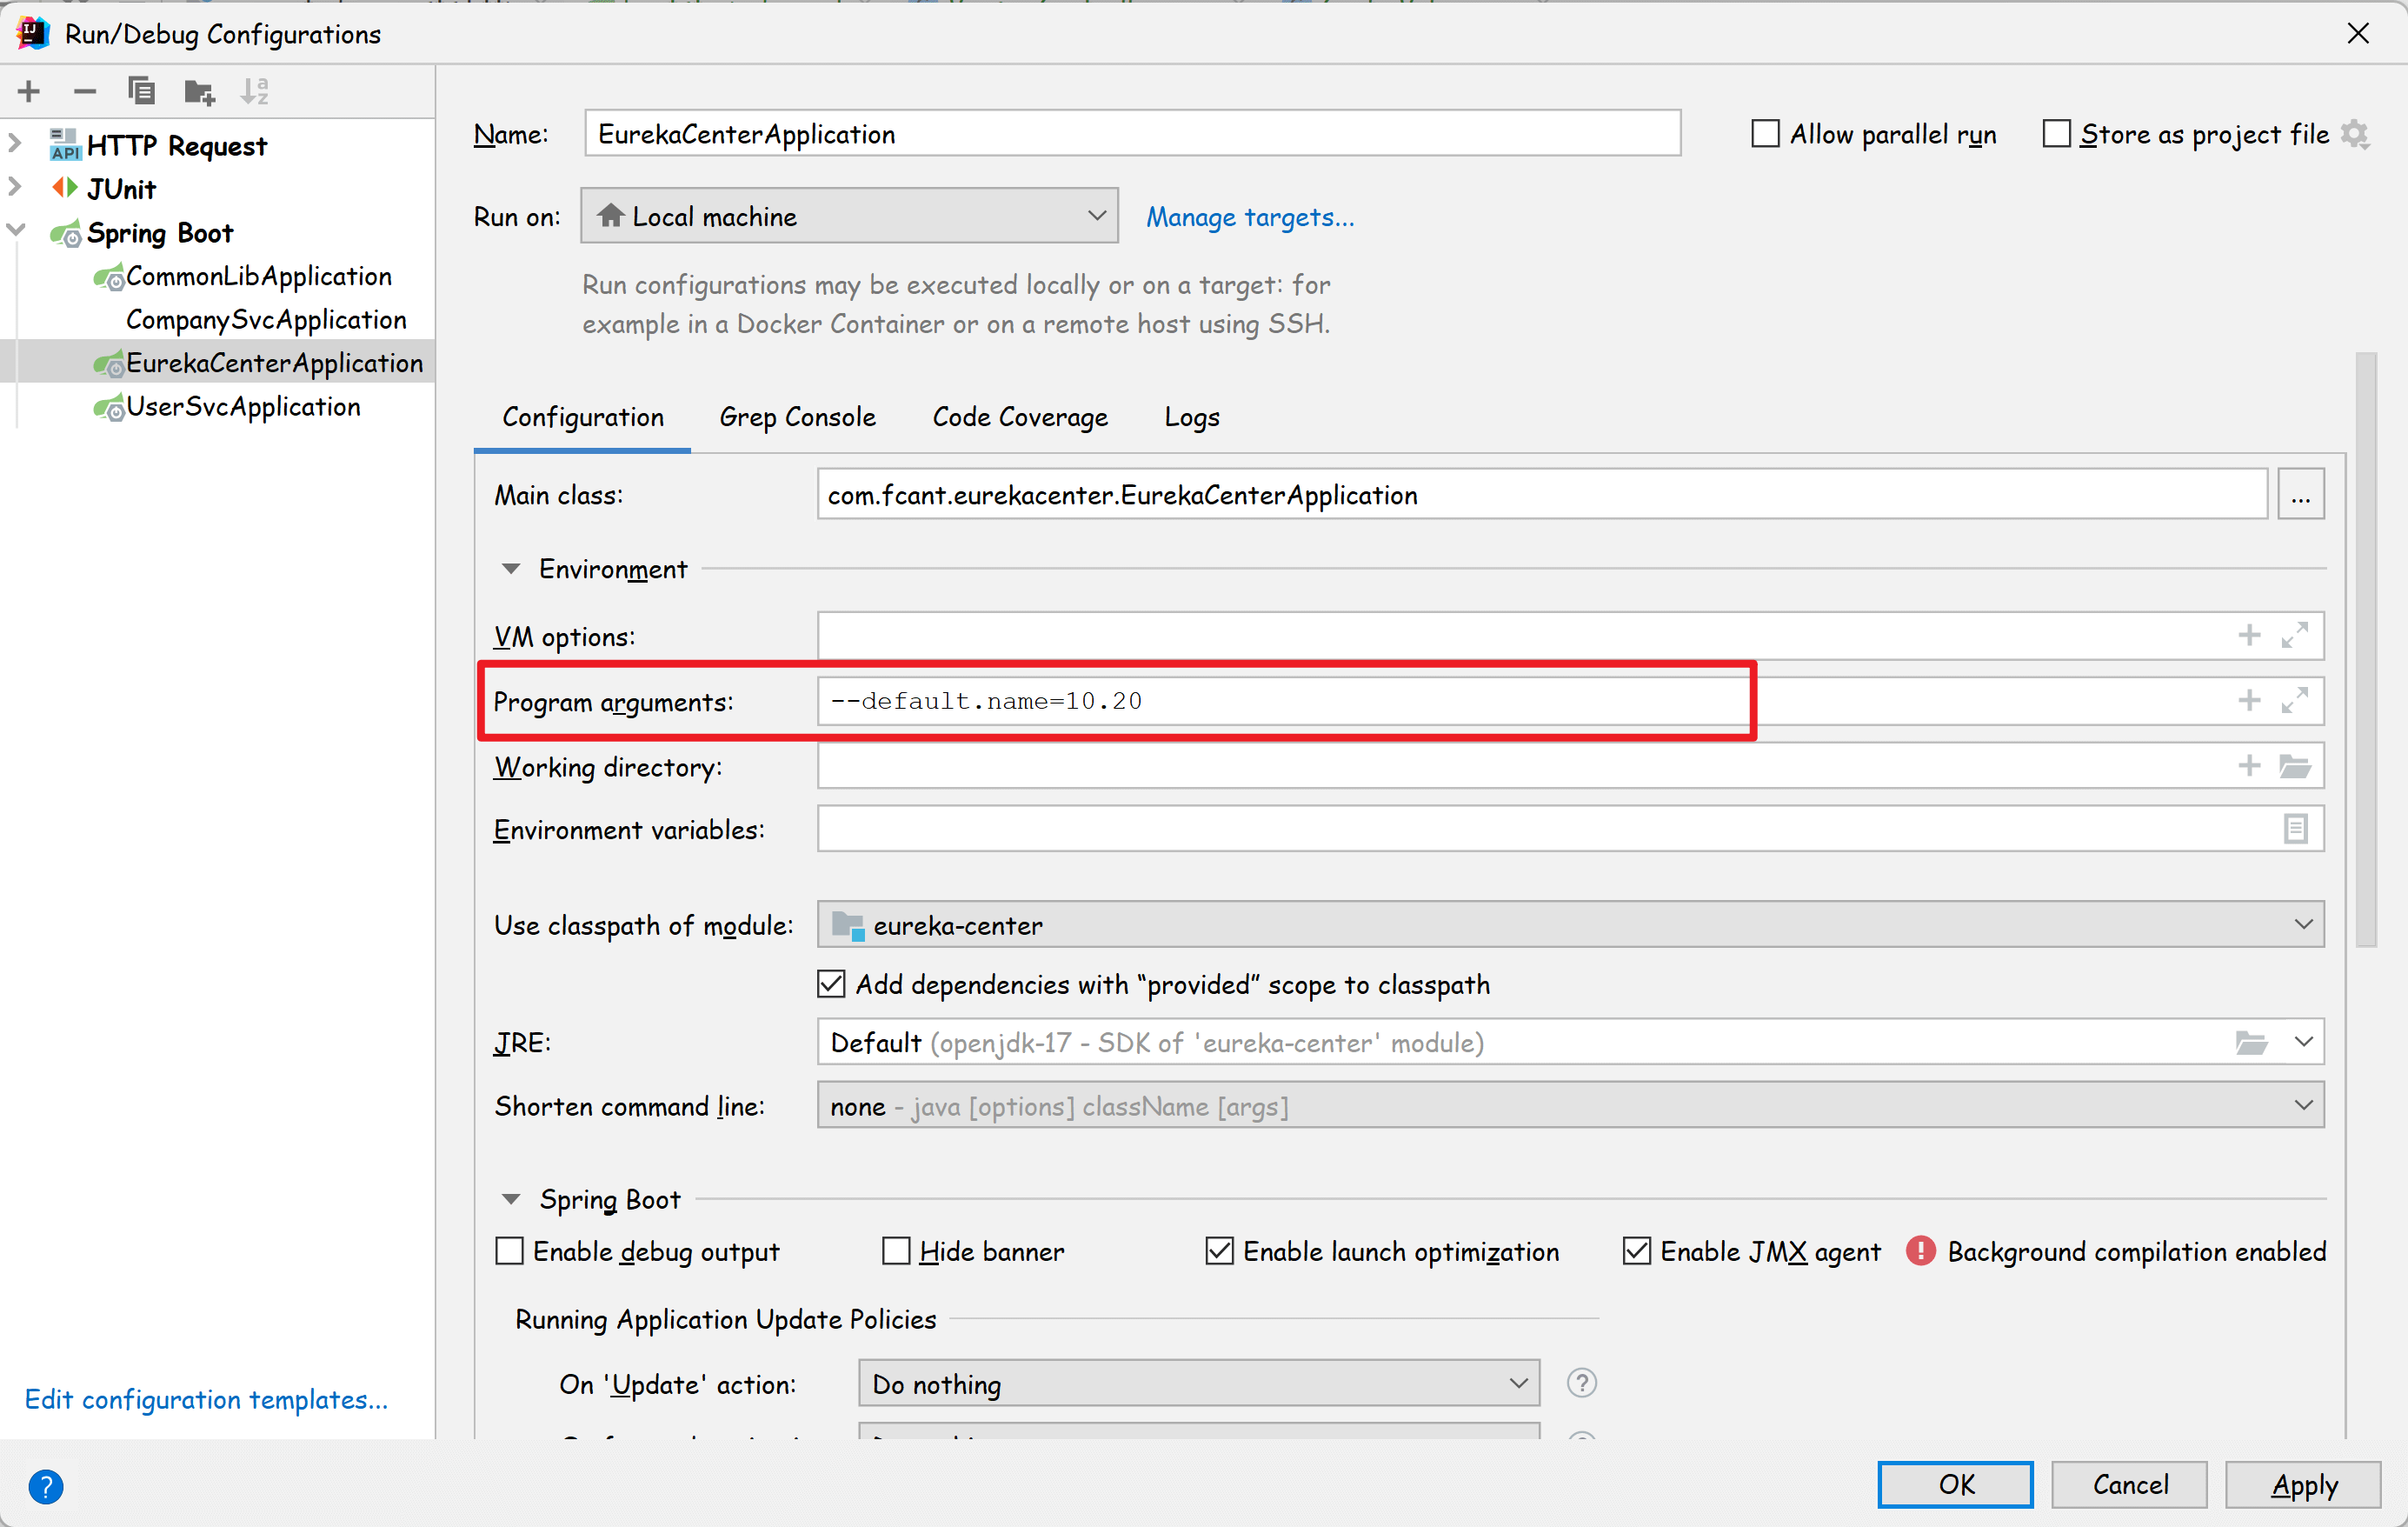Check Store as project file

pos(2056,134)
